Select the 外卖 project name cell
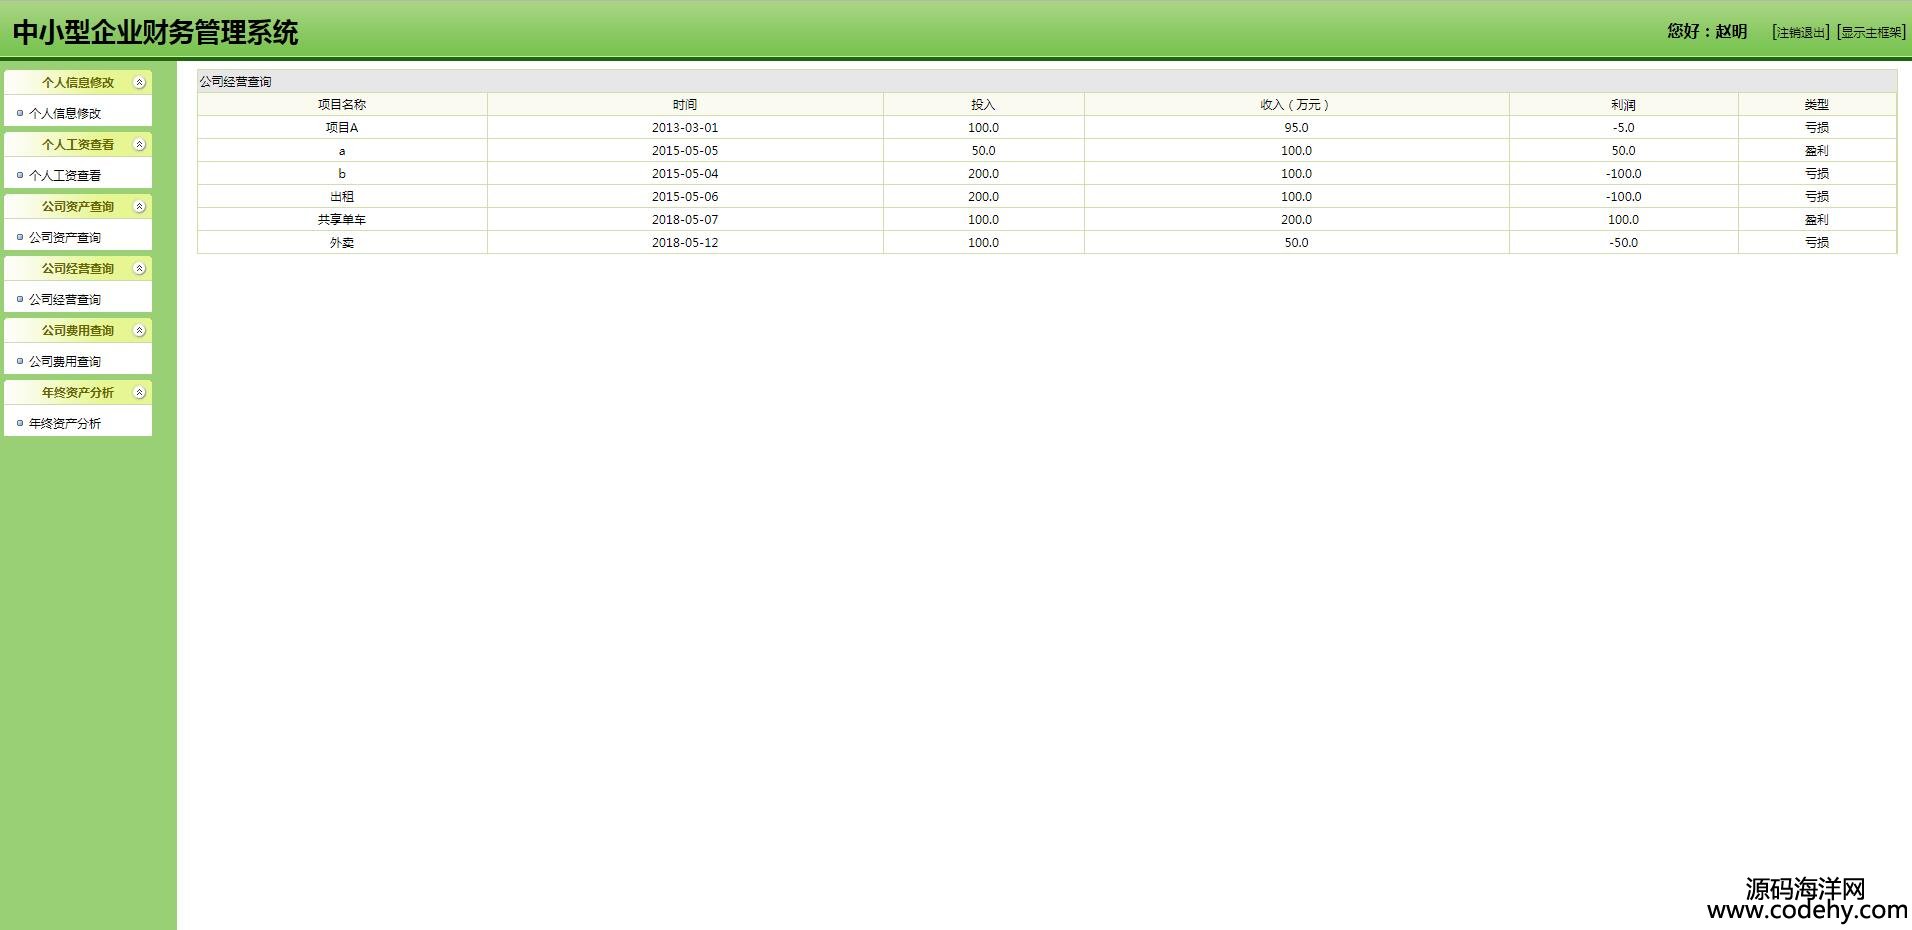This screenshot has width=1912, height=930. (342, 243)
